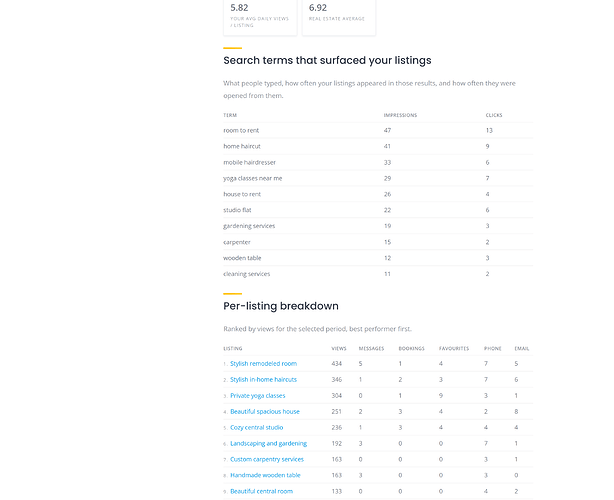The image size is (614, 500).
Task: Open the Stylish remodeled room listing
Action: click(263, 364)
